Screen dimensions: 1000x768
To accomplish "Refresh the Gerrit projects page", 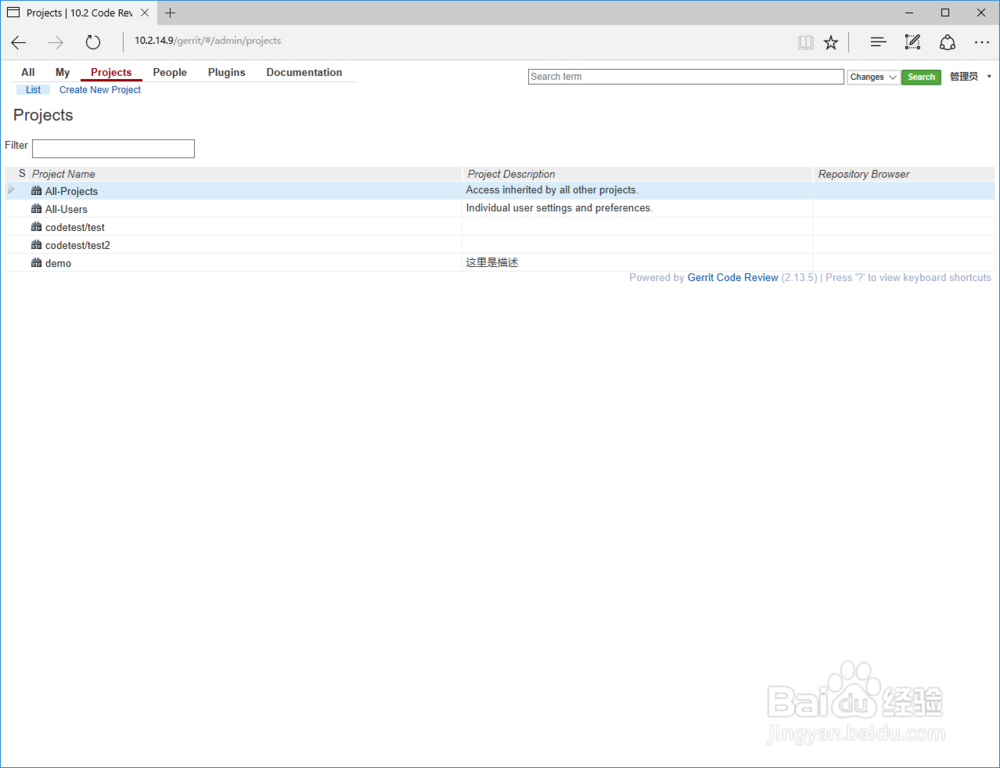I will pyautogui.click(x=93, y=42).
